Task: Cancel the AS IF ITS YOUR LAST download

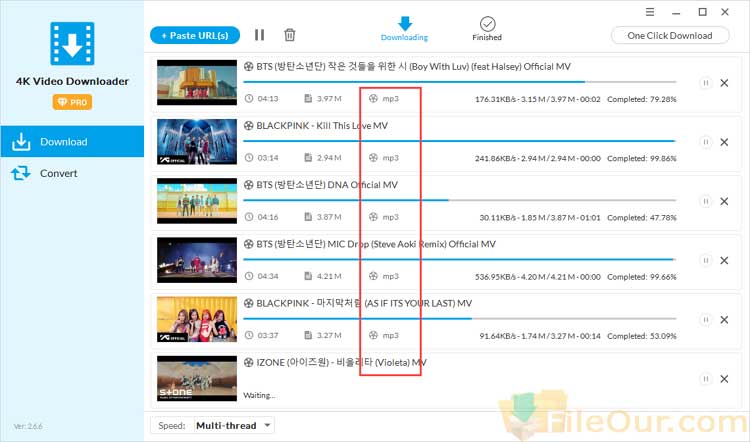Action: (724, 320)
